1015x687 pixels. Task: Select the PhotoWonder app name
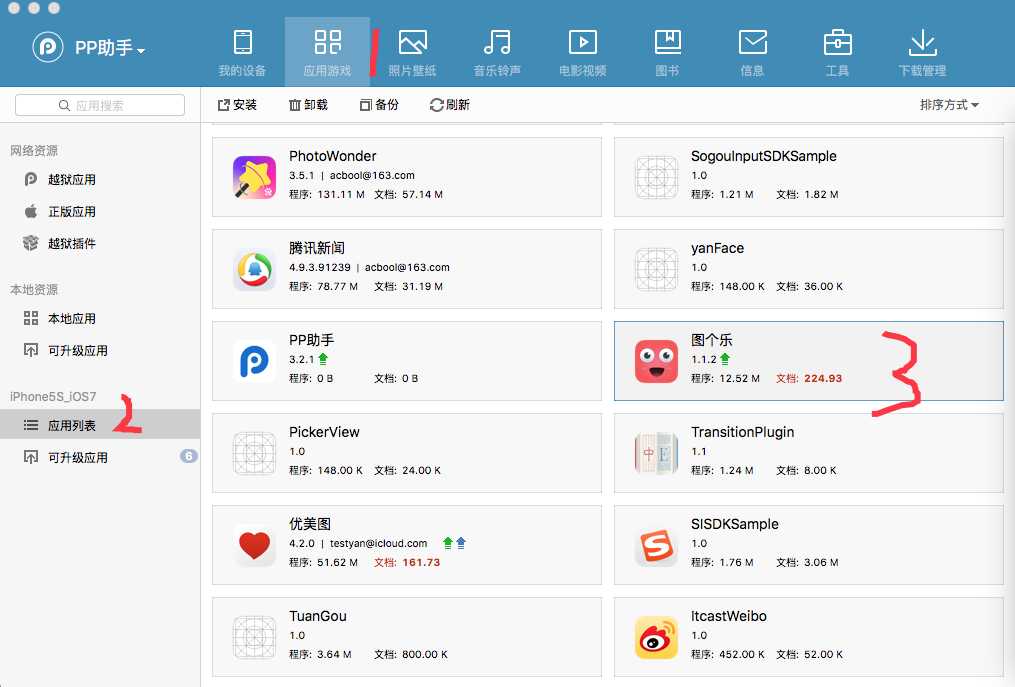333,156
